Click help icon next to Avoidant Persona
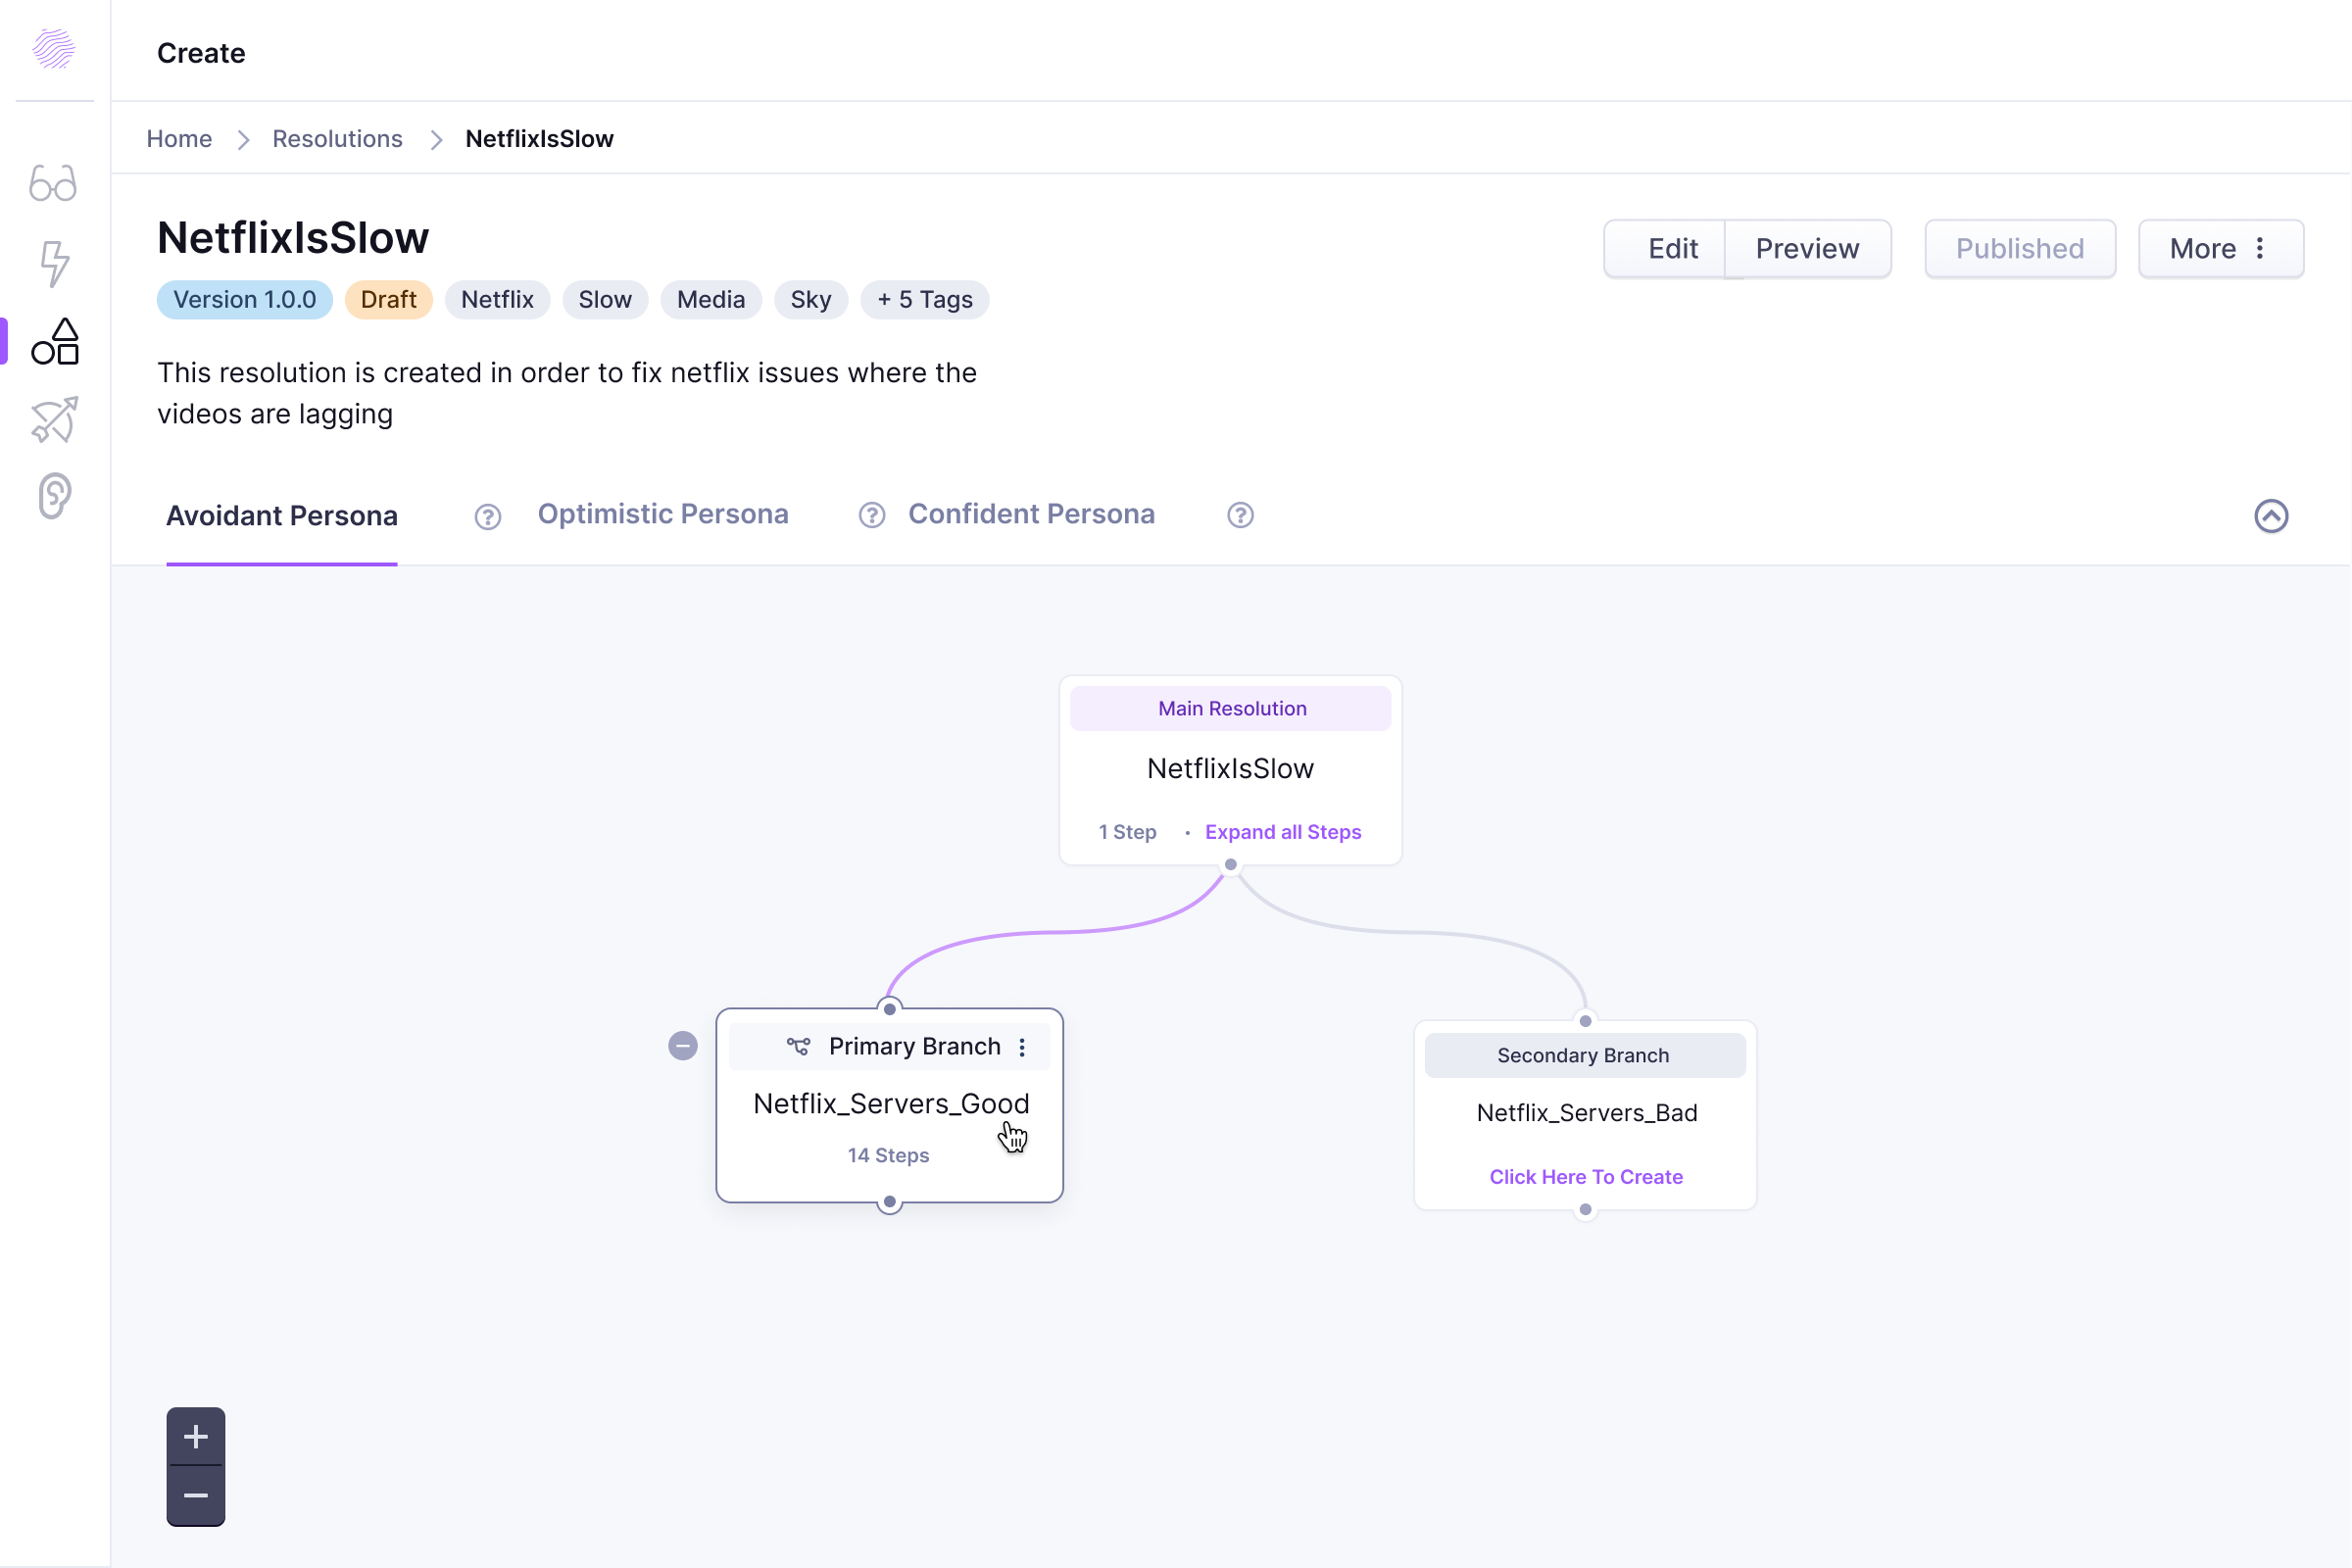Screen dimensions: 2352x1568 point(488,517)
